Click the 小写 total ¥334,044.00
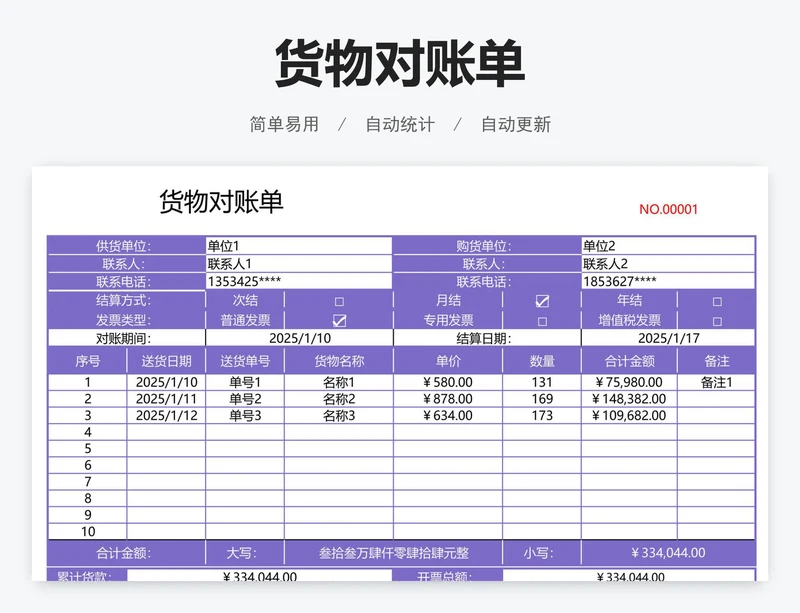 point(668,553)
